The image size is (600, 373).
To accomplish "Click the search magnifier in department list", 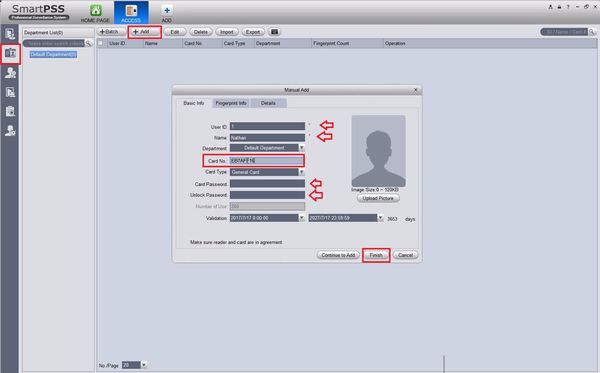I will (88, 44).
